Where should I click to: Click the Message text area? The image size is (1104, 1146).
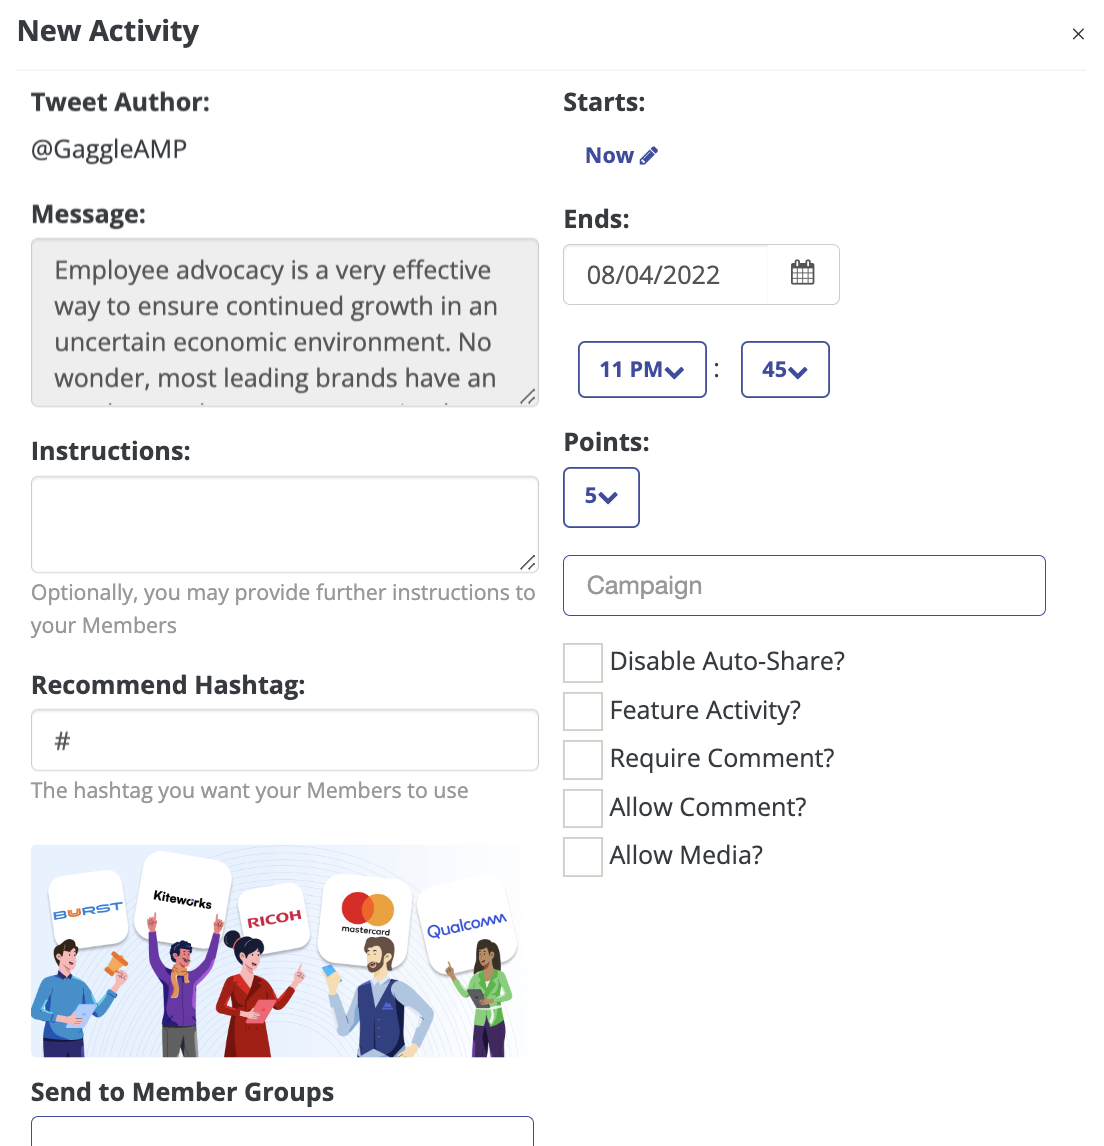click(x=285, y=322)
